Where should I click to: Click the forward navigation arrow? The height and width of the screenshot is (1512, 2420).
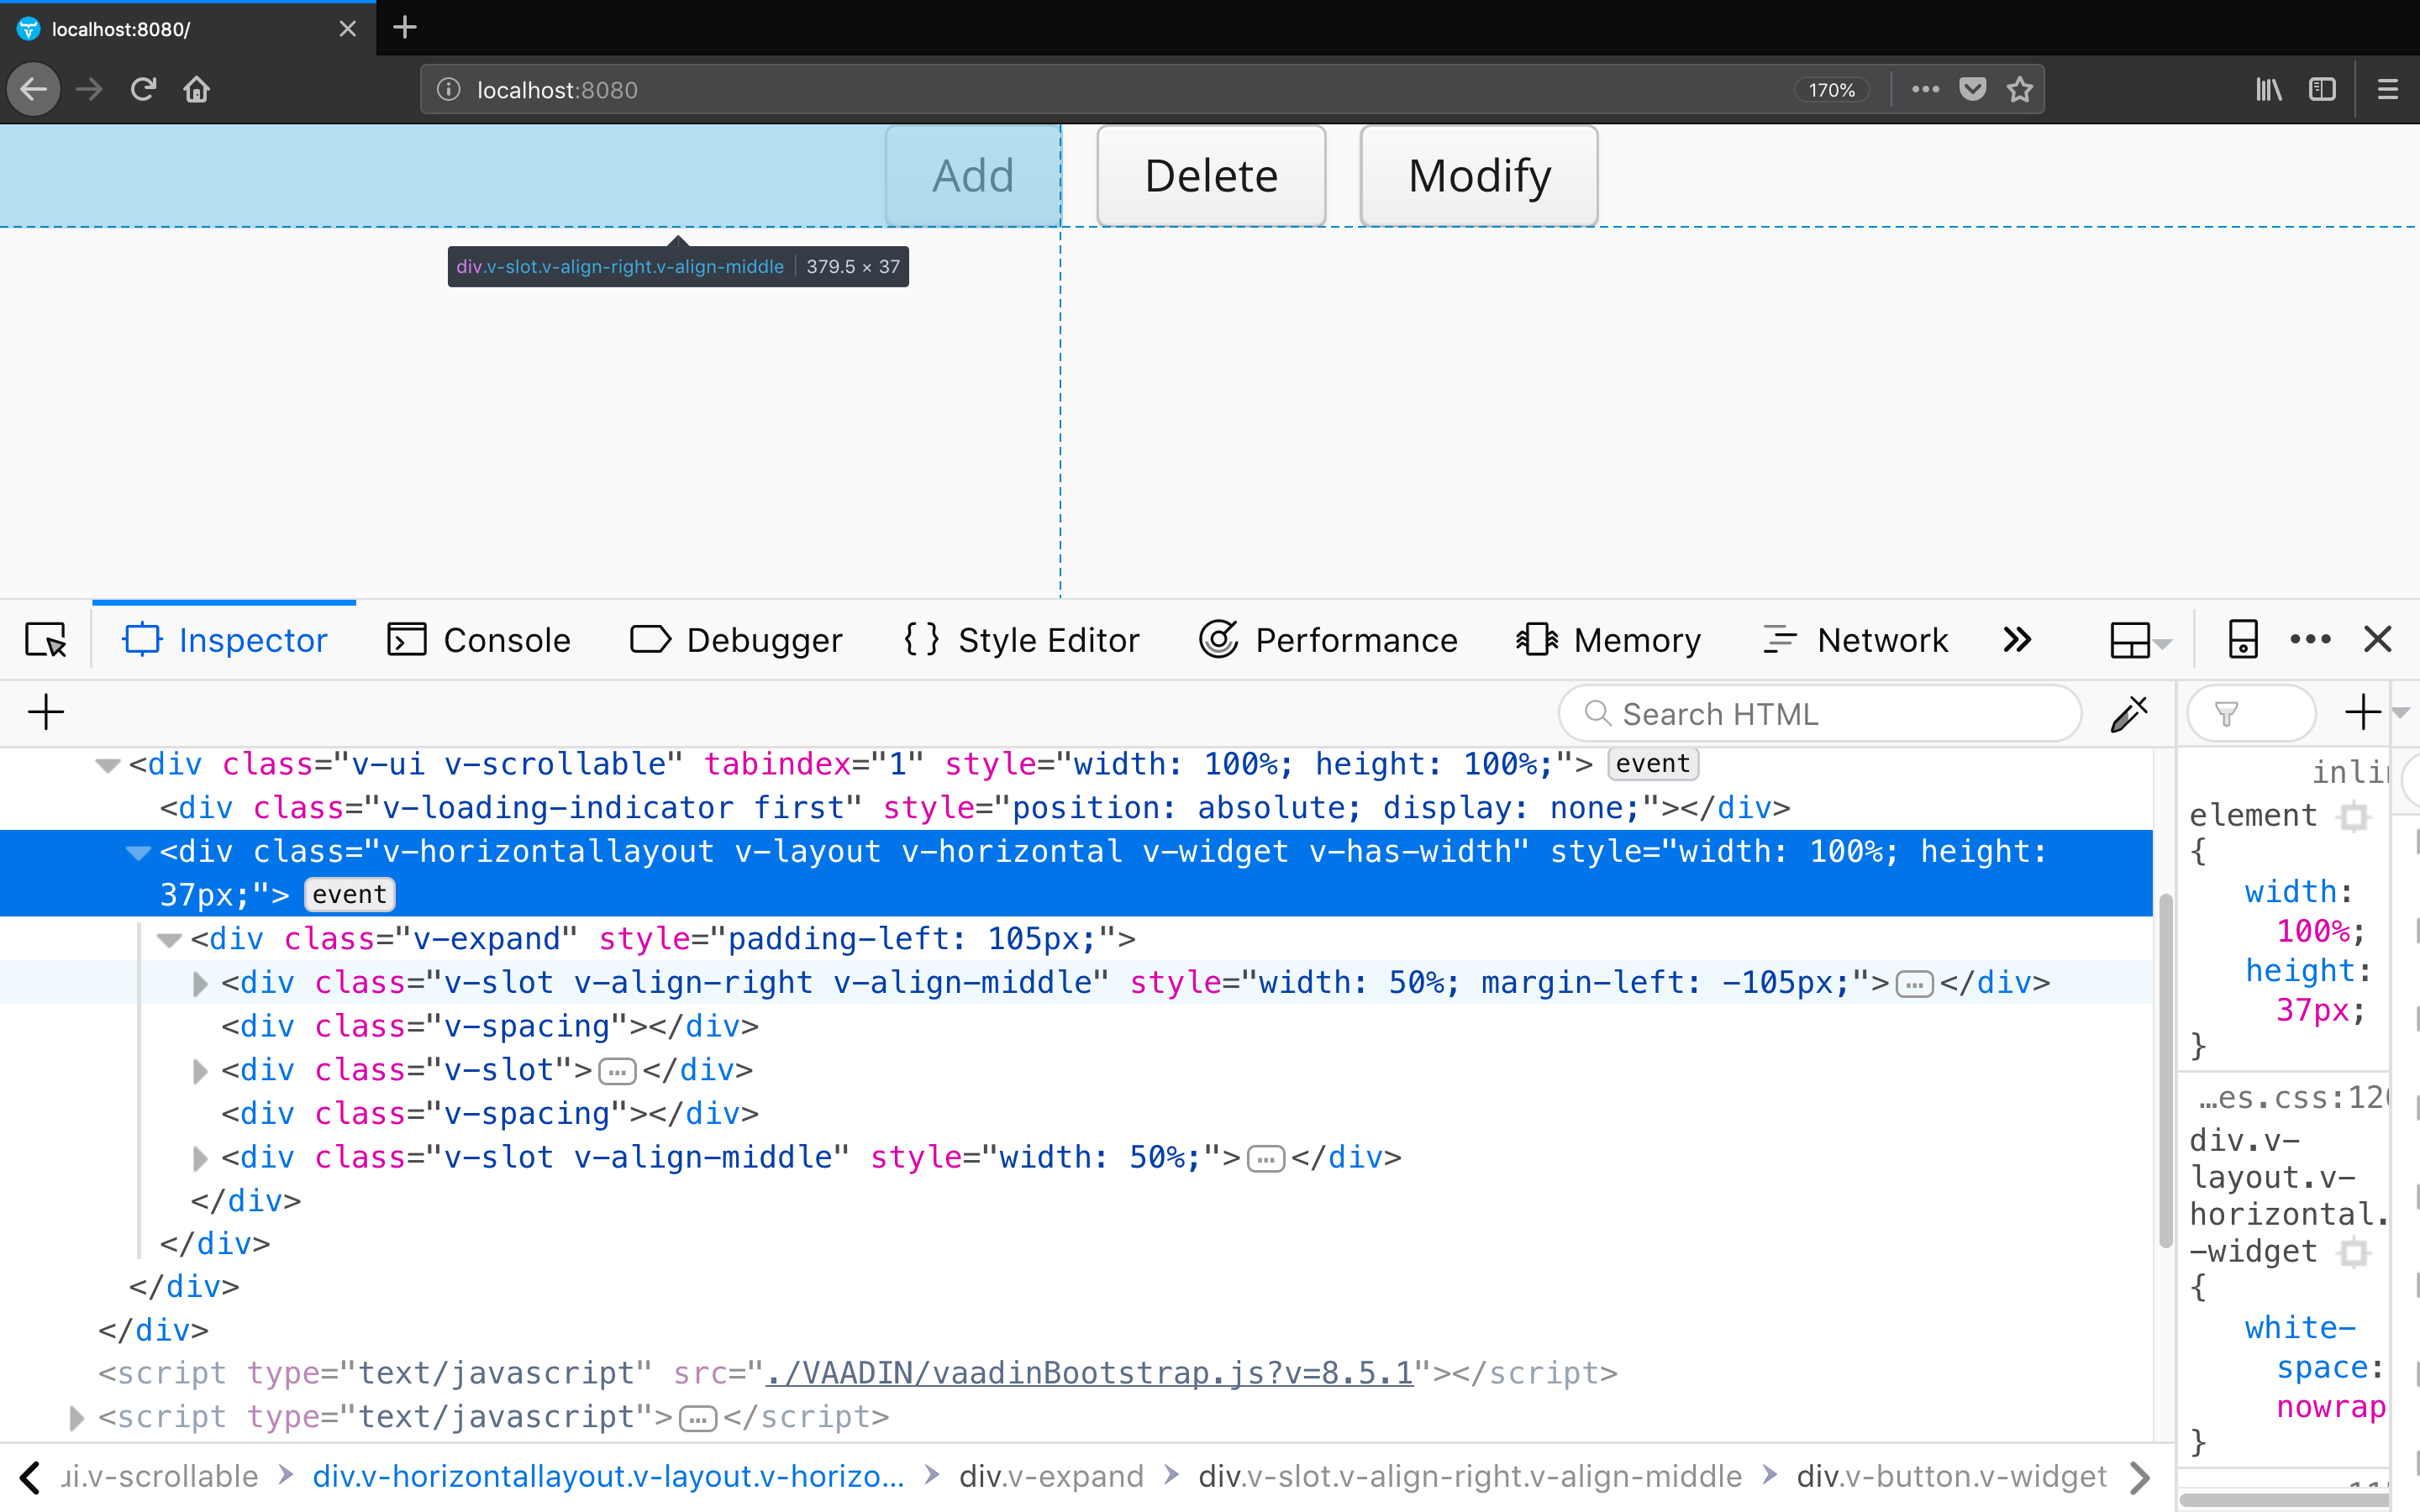pos(89,90)
